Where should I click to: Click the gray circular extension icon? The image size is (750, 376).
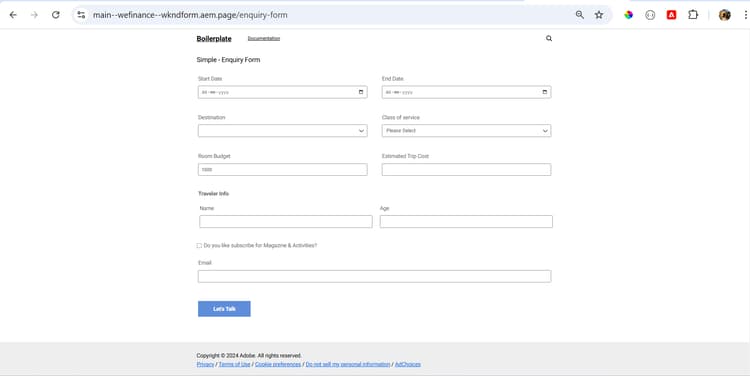[650, 15]
